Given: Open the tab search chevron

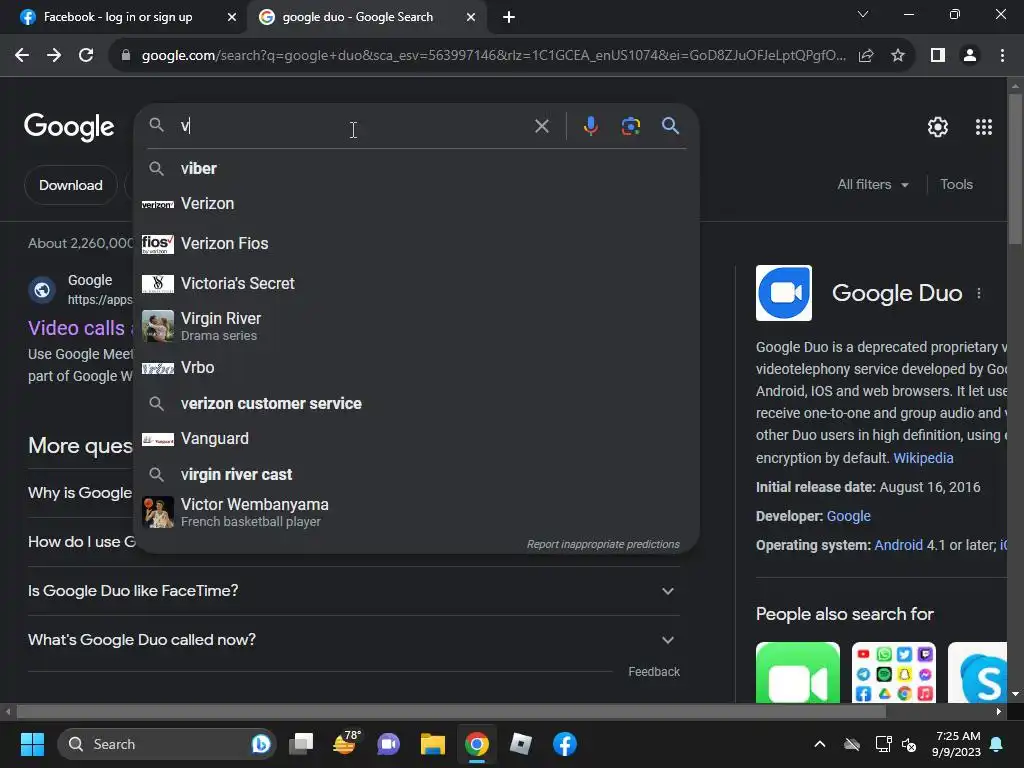Looking at the screenshot, I should 863,14.
